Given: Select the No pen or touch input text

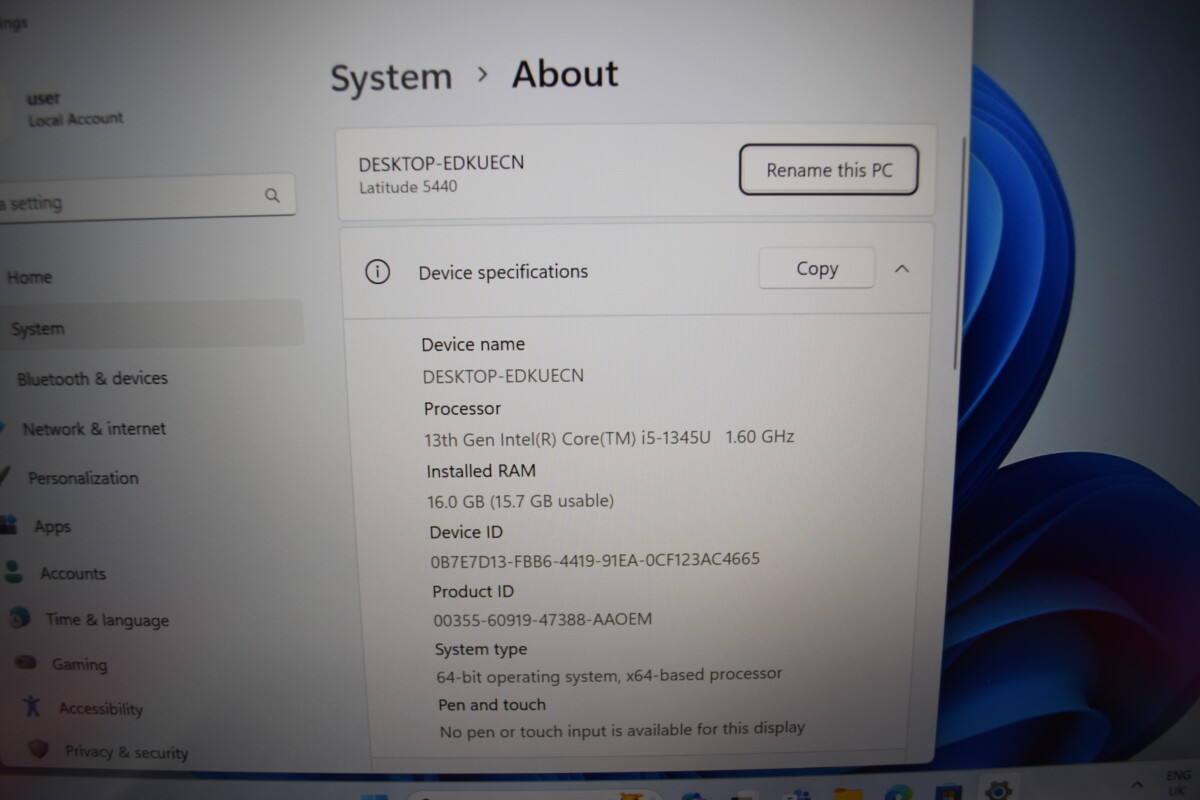Looking at the screenshot, I should pos(622,729).
